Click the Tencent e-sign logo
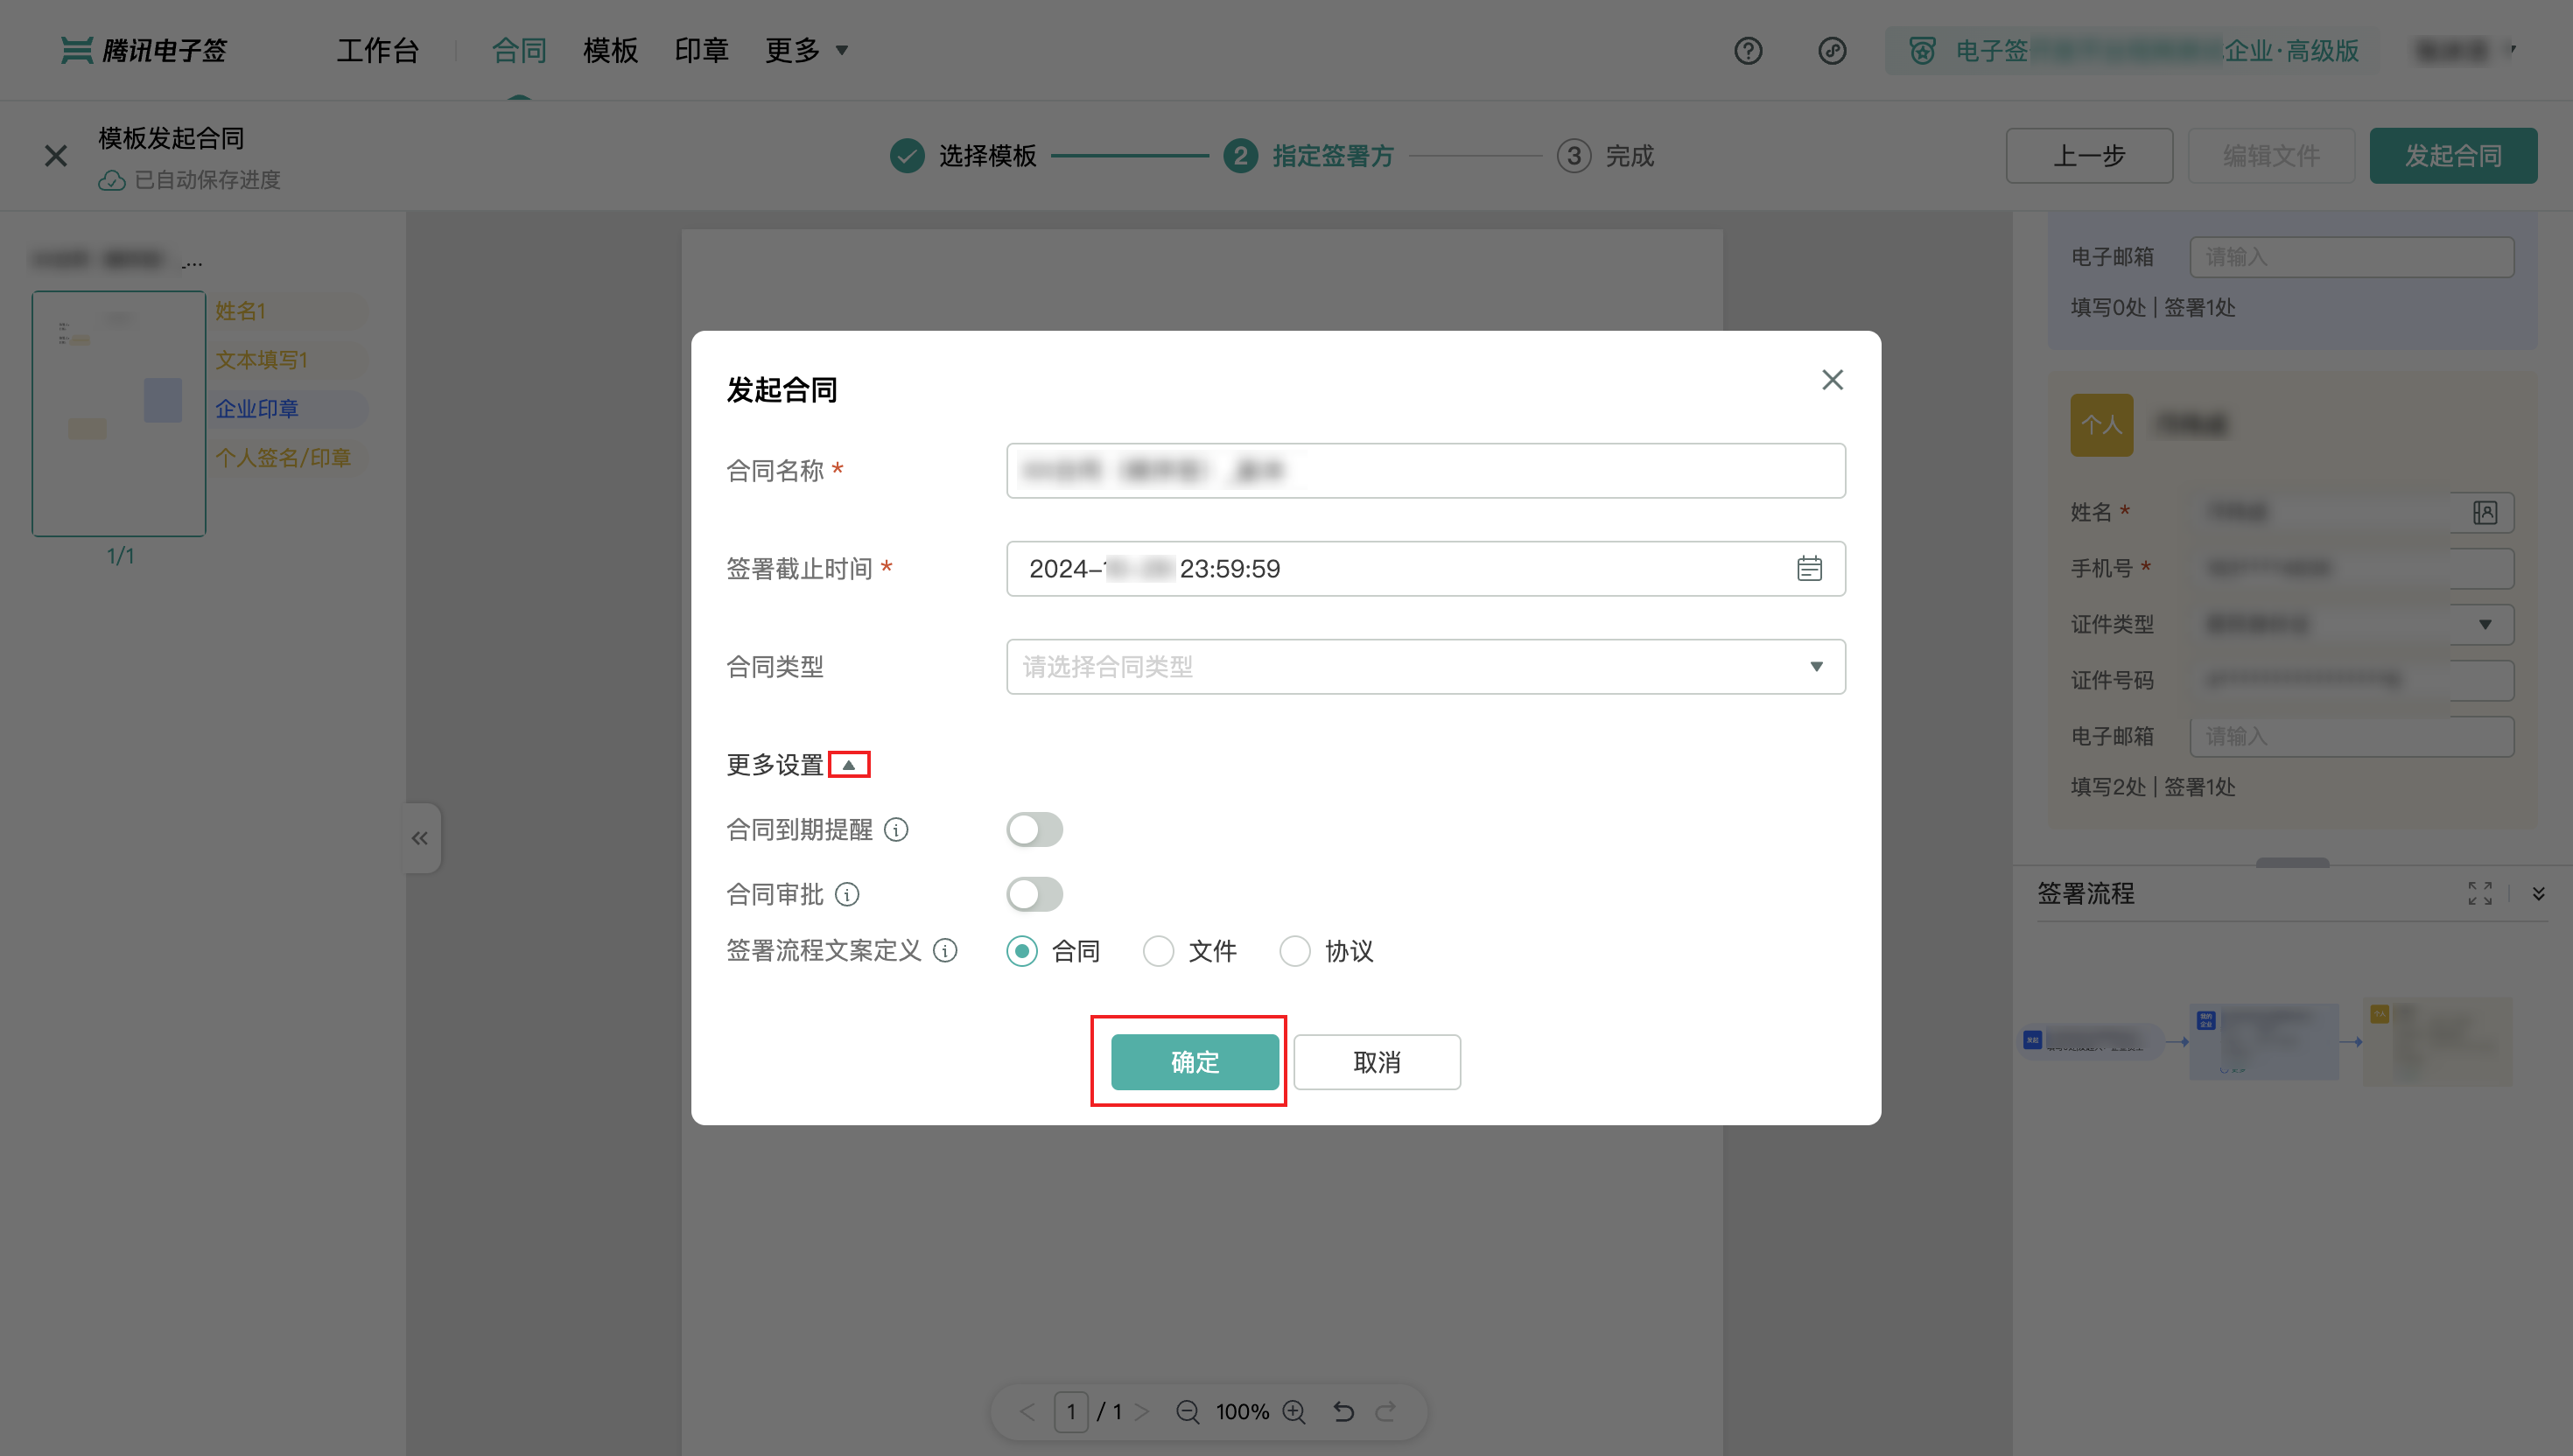The width and height of the screenshot is (2573, 1456). (144, 50)
